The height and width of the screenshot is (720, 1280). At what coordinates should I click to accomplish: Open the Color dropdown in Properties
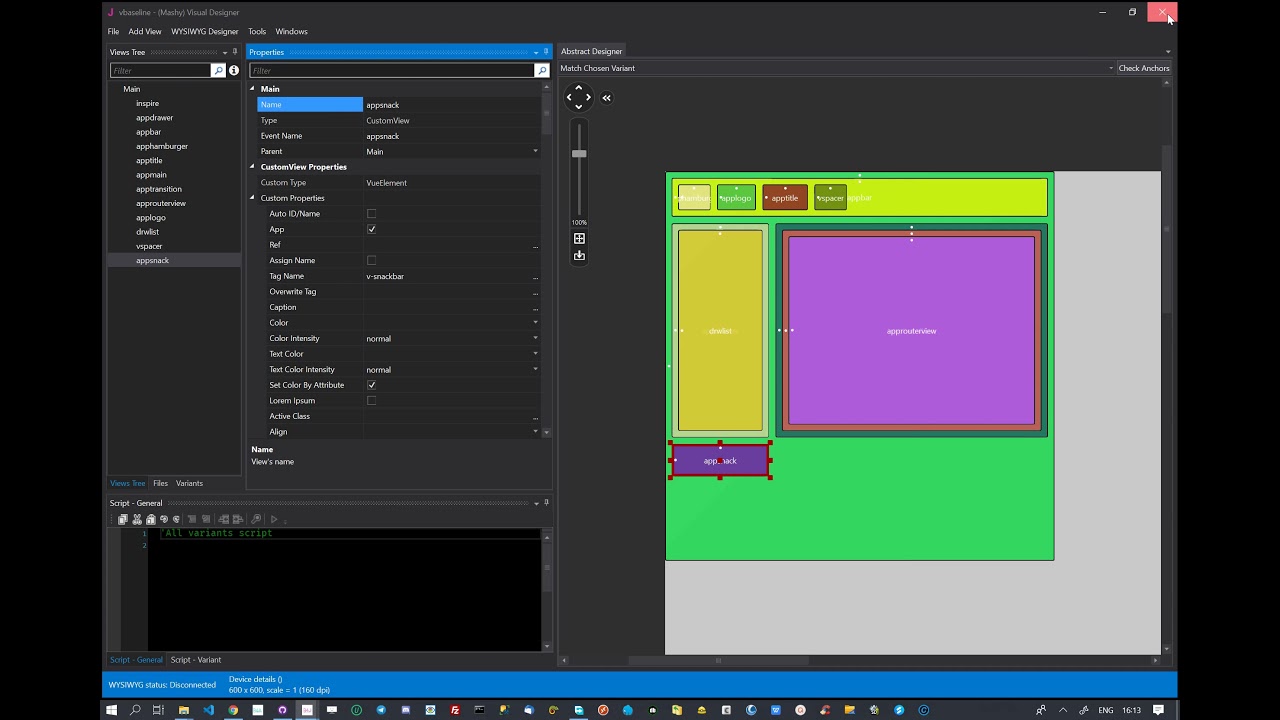coord(535,323)
